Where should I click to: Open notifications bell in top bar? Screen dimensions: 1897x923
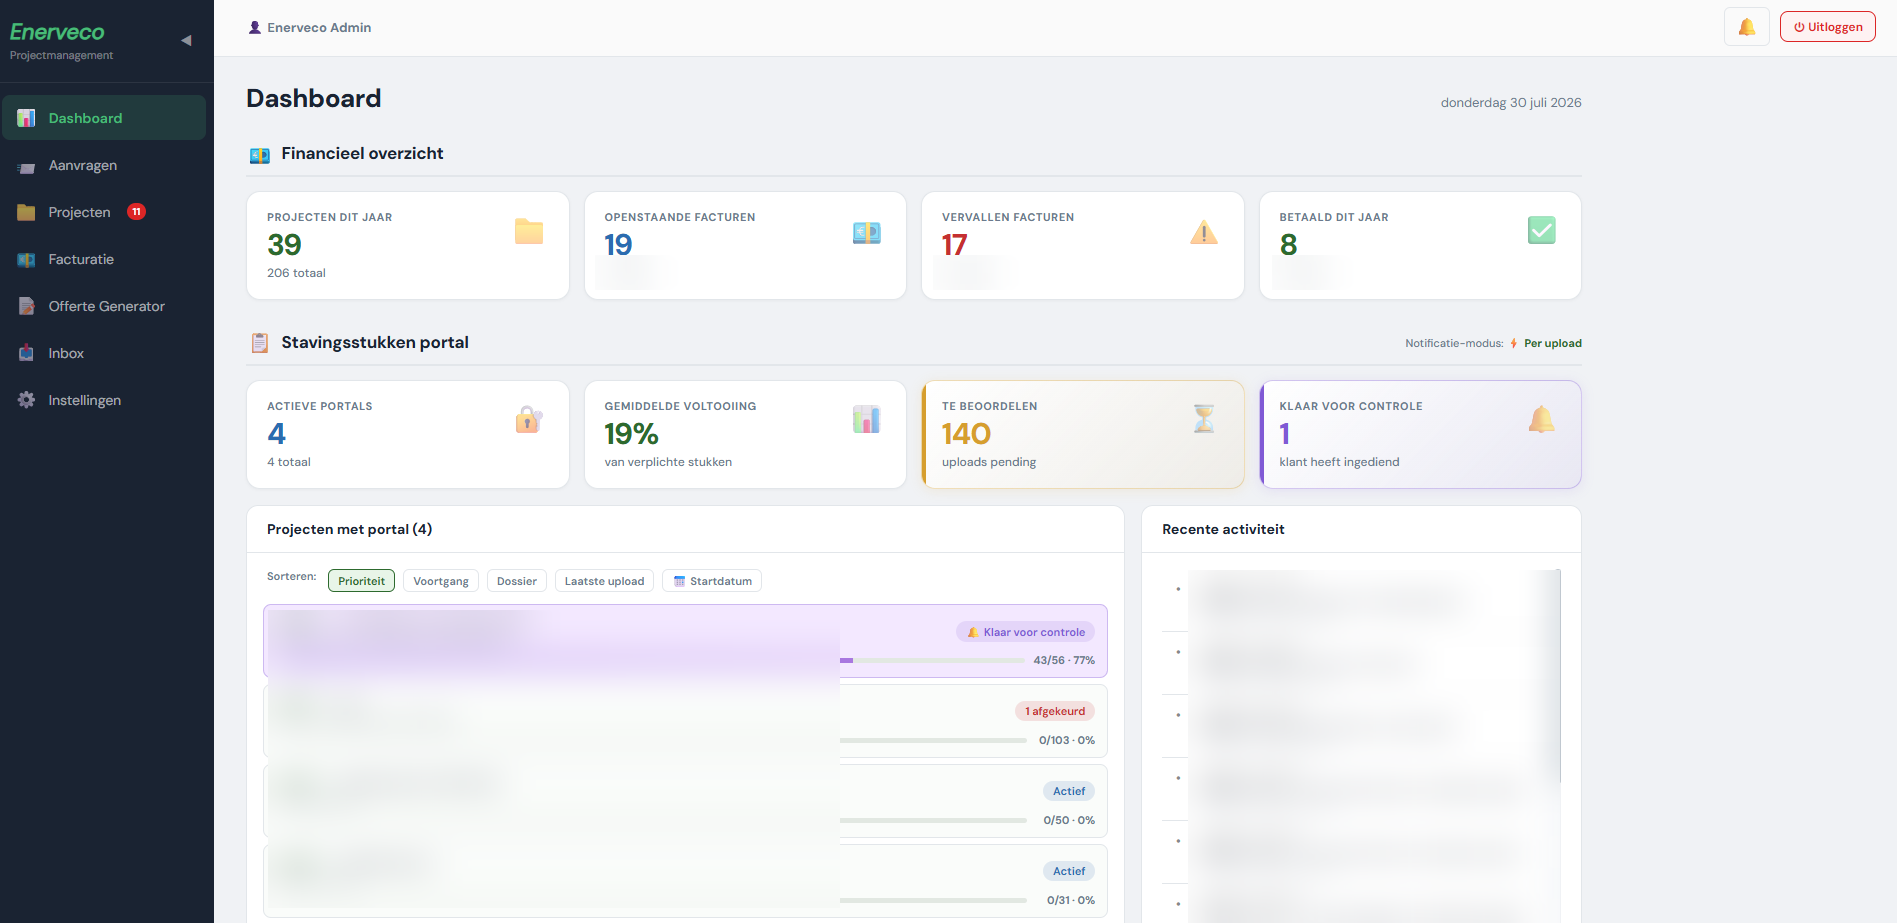tap(1746, 27)
